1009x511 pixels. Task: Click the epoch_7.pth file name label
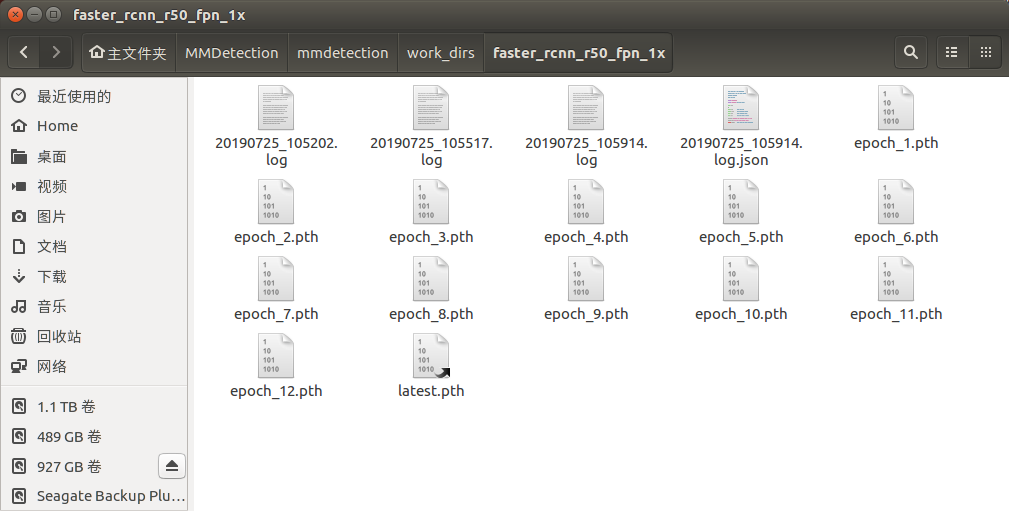click(x=276, y=314)
